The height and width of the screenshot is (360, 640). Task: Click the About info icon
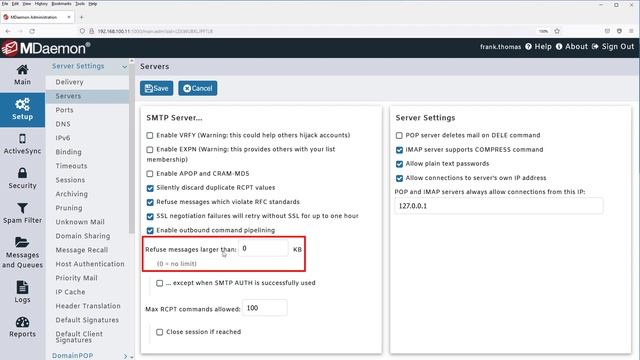point(559,47)
